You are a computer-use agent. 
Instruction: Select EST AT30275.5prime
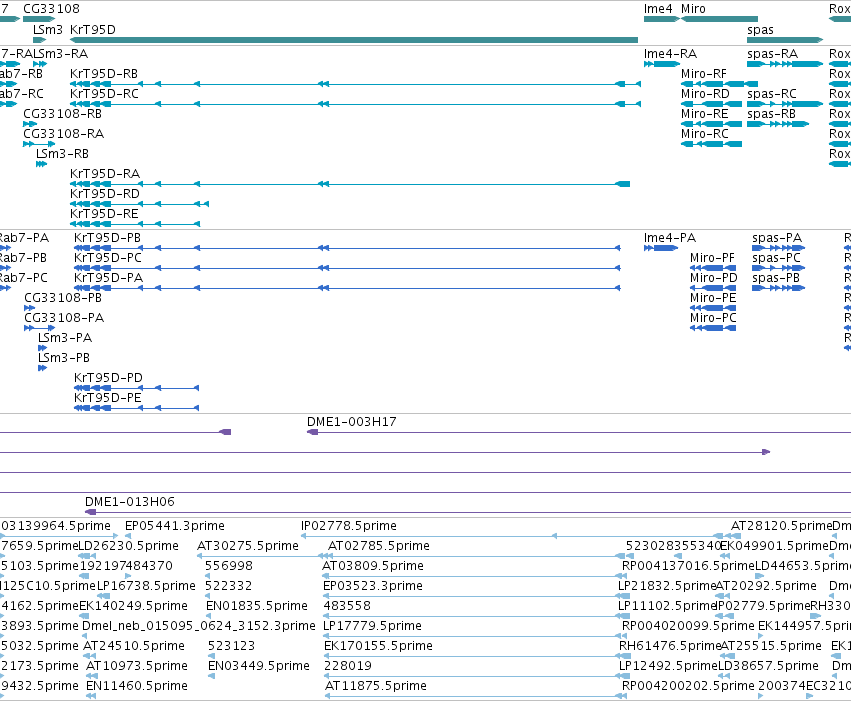click(247, 546)
